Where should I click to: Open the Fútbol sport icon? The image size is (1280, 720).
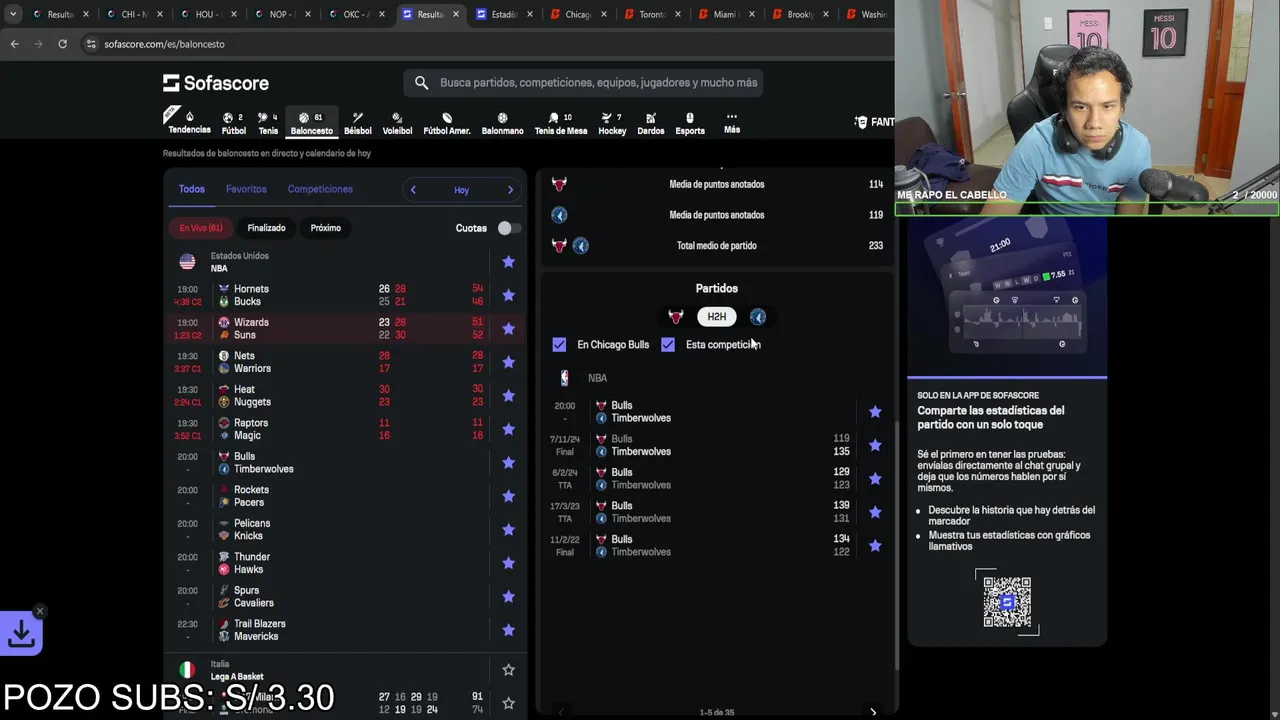[x=234, y=123]
